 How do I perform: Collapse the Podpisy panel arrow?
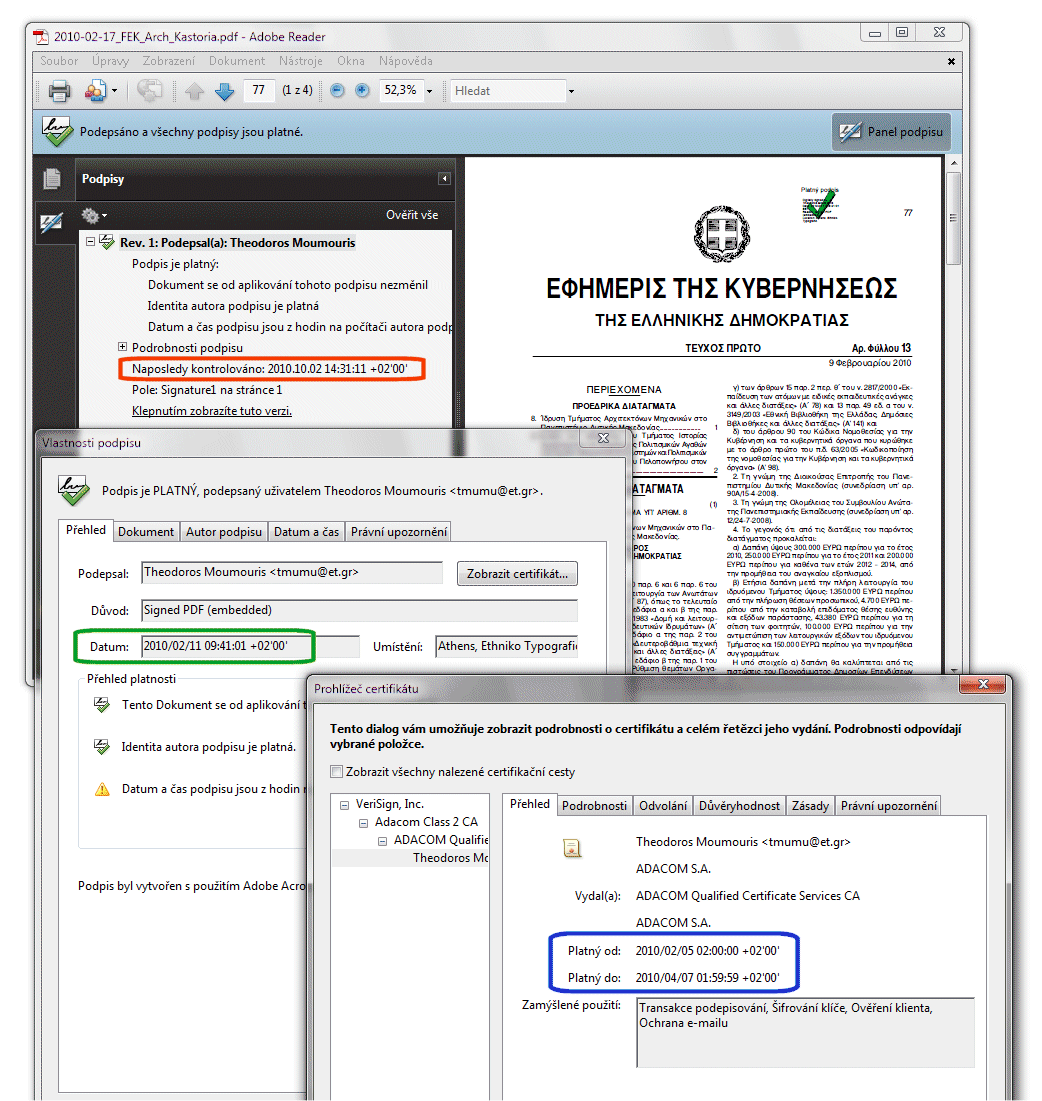tap(444, 178)
